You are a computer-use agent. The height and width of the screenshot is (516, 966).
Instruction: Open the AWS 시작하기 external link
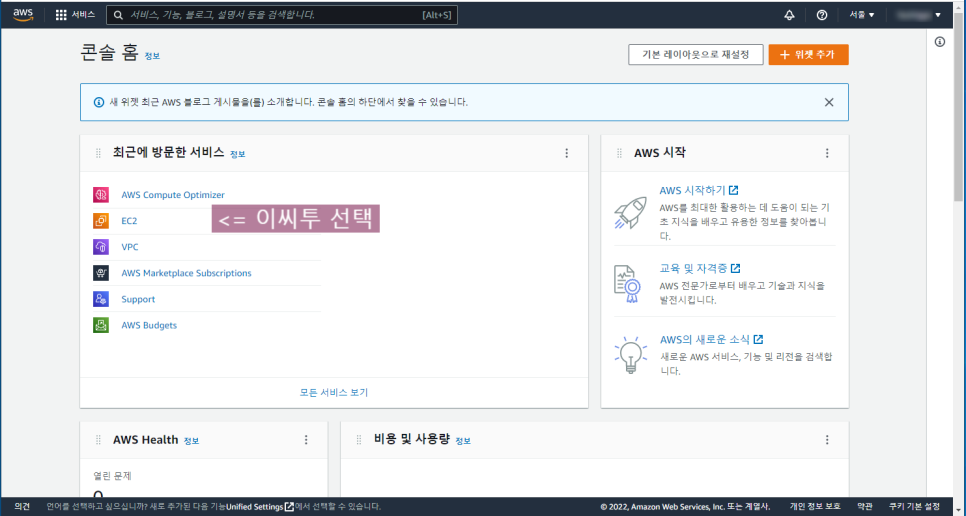click(699, 191)
